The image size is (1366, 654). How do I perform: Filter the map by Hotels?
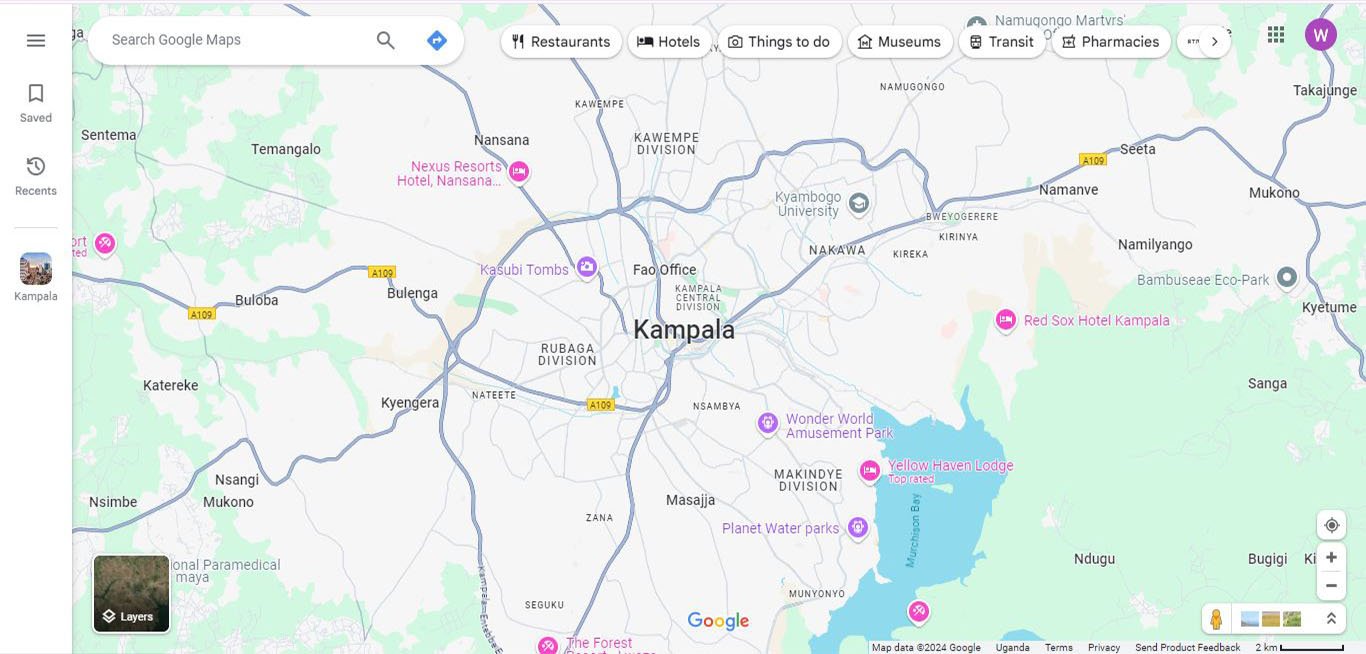669,41
